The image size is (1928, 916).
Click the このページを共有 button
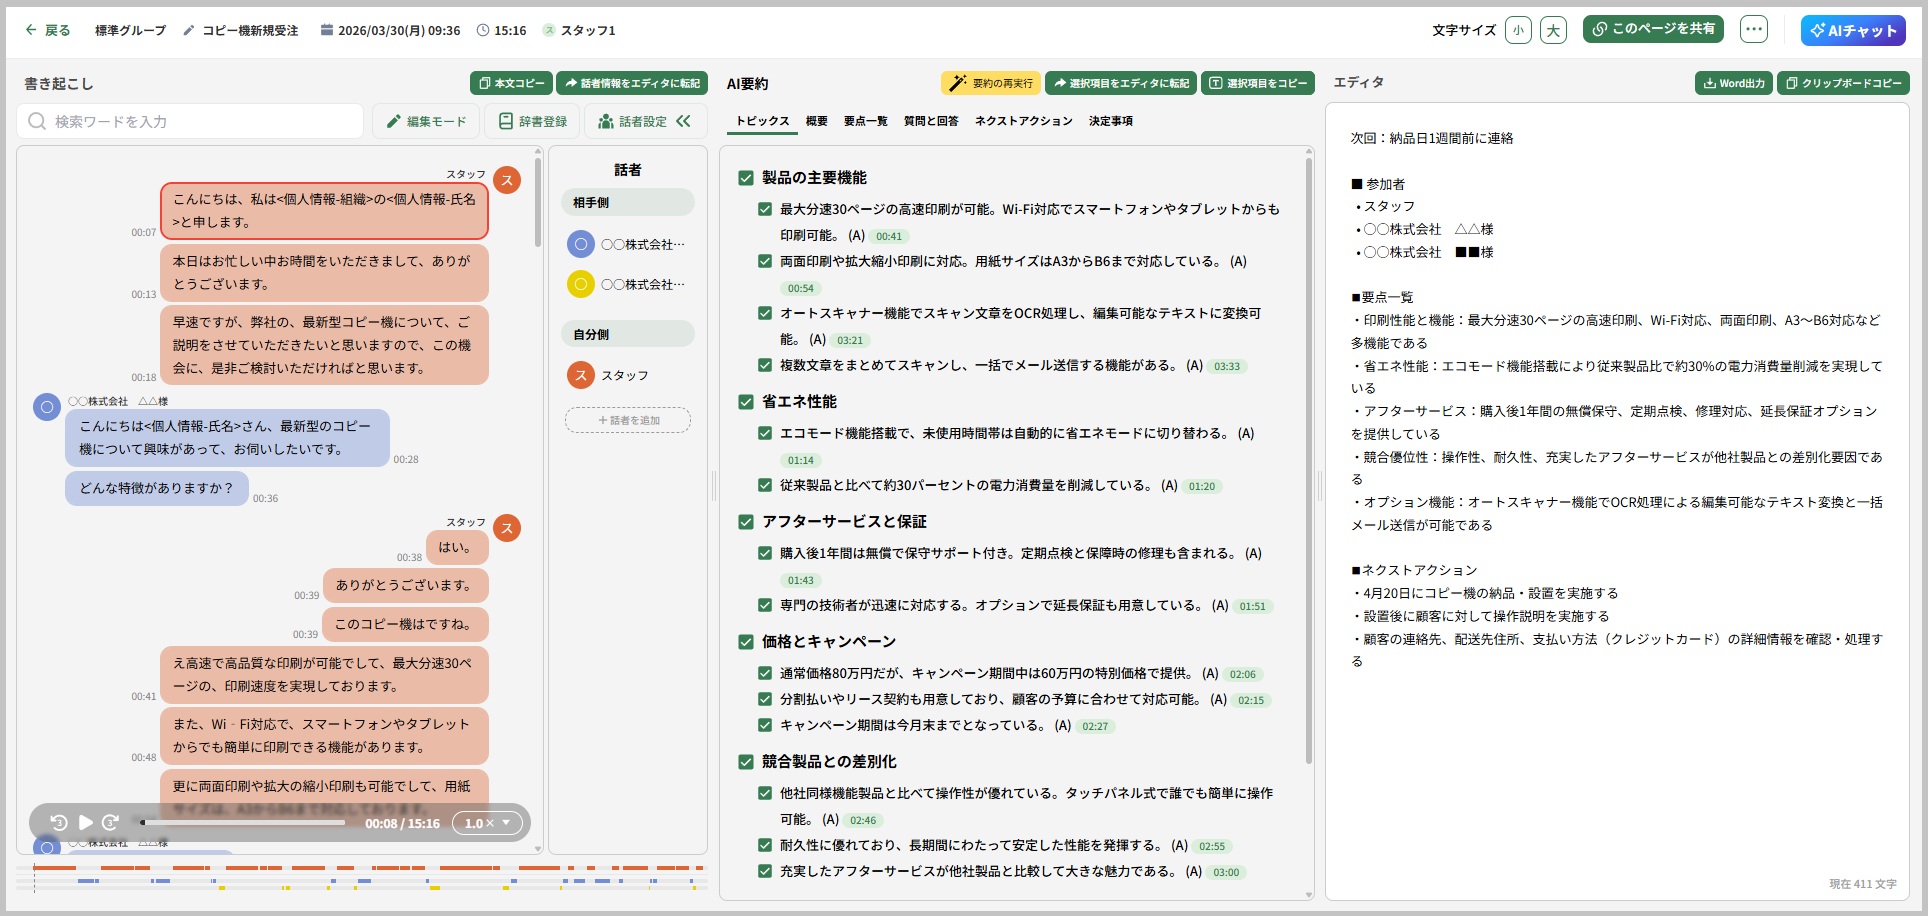point(1653,29)
